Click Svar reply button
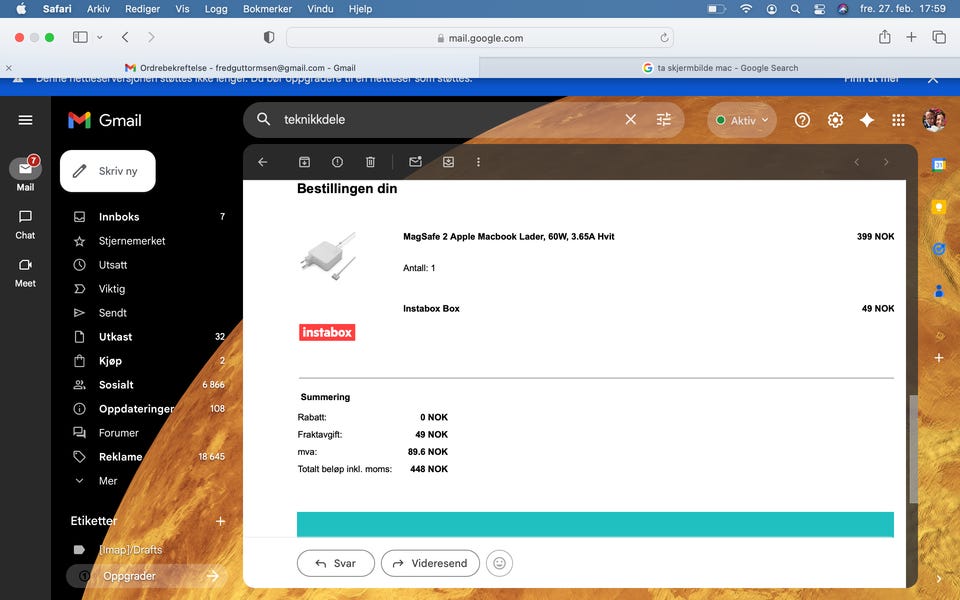960x600 pixels. (x=336, y=563)
